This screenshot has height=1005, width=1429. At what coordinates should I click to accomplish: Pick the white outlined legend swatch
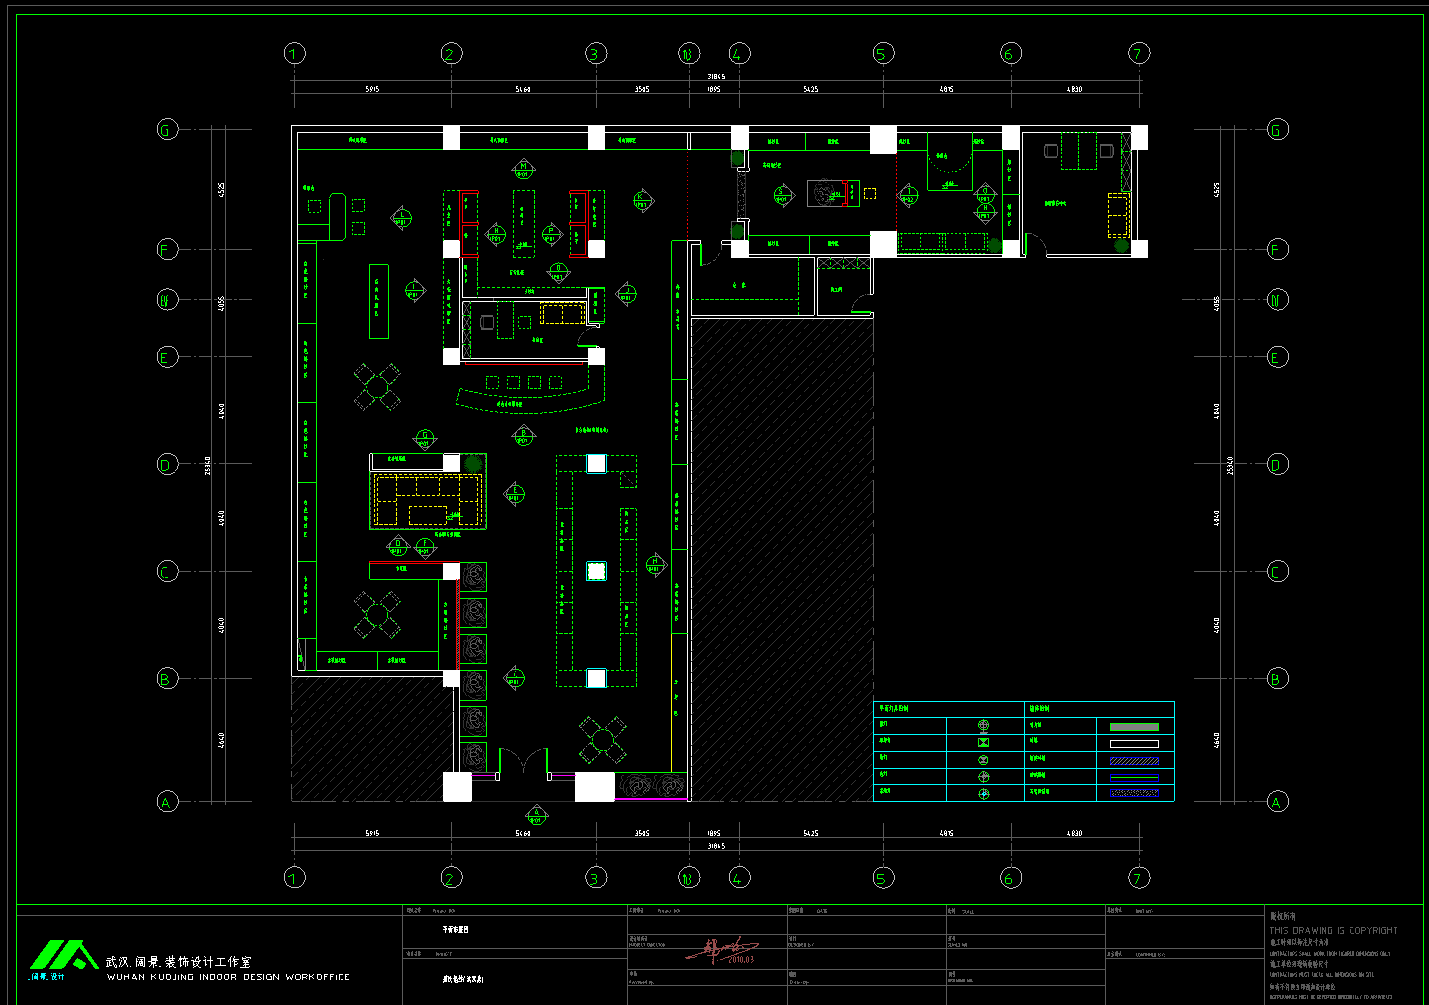tap(1134, 744)
